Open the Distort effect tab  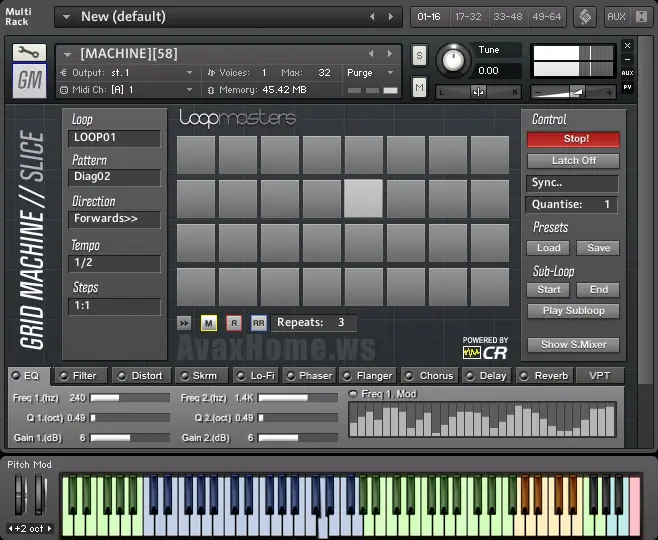[x=142, y=376]
